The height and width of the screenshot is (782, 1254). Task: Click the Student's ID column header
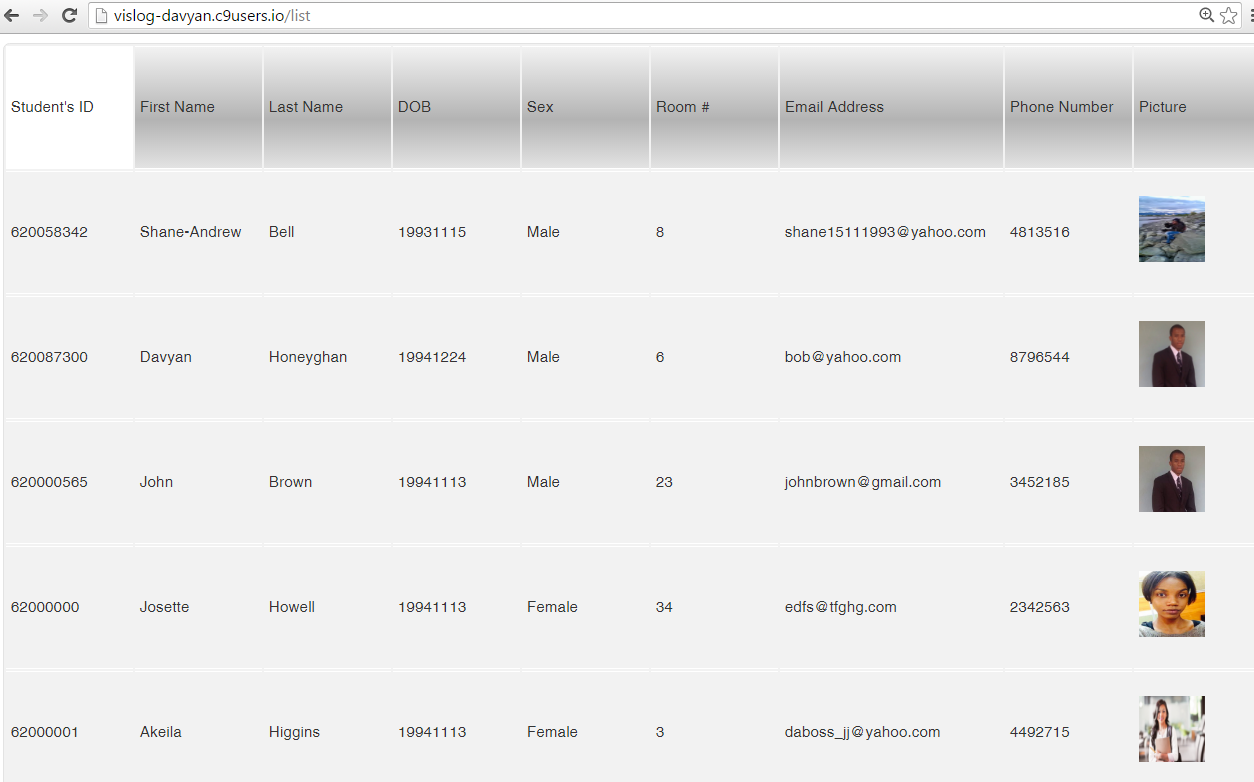69,107
